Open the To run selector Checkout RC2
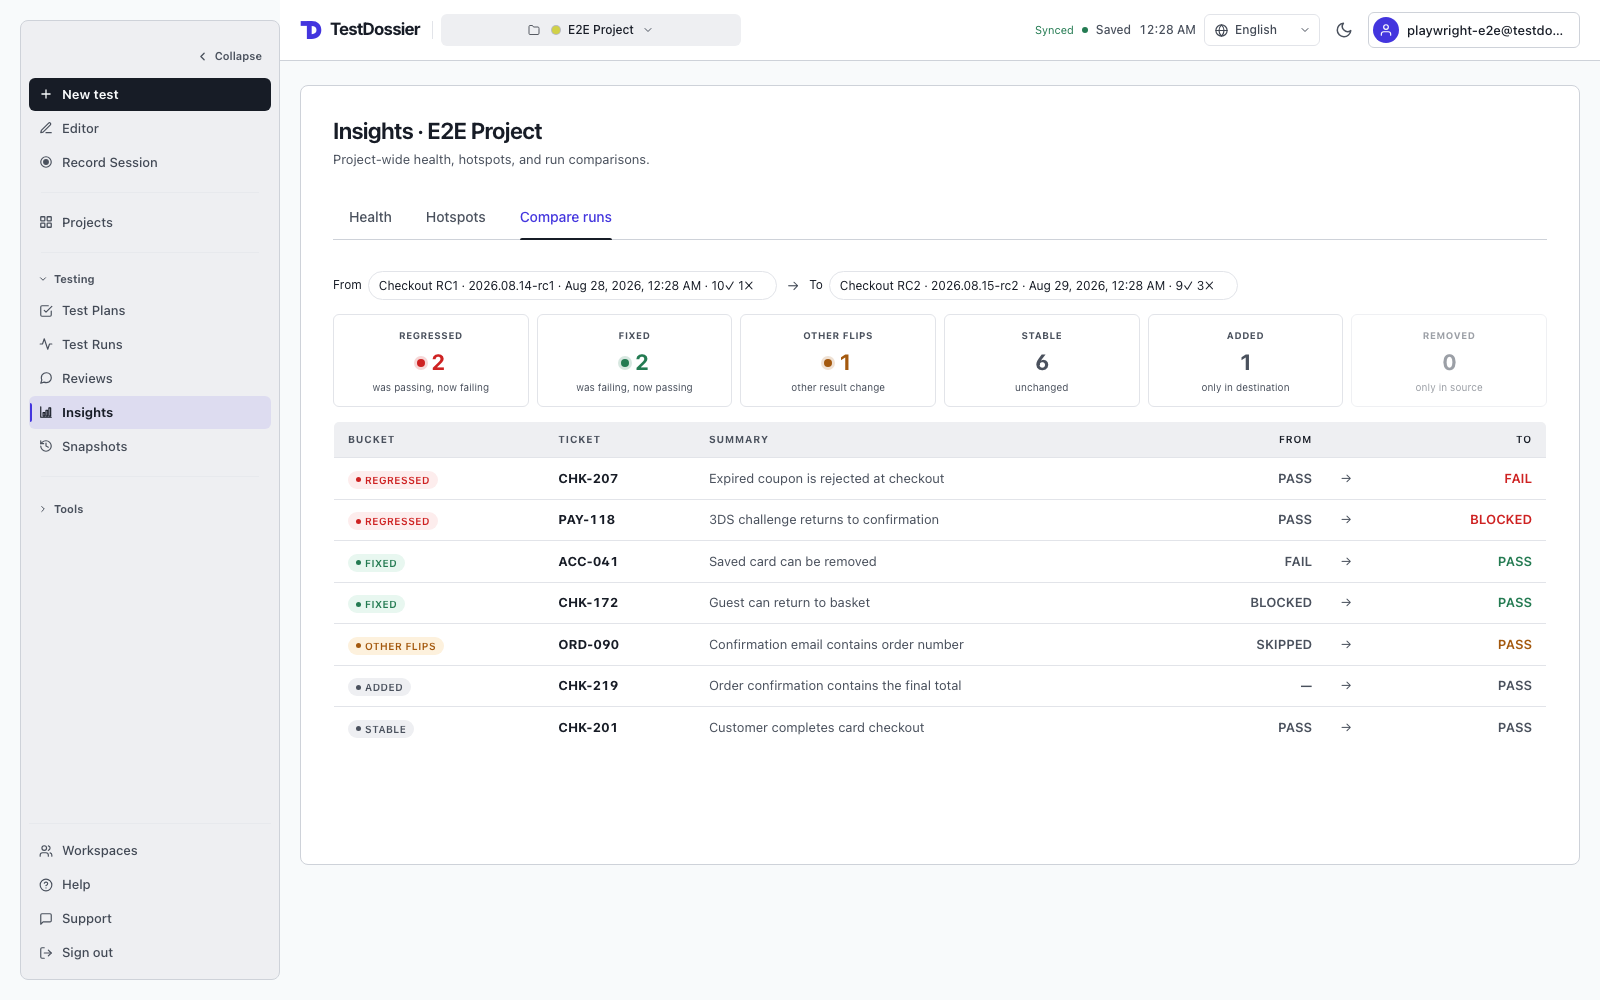The width and height of the screenshot is (1600, 1000). click(x=1033, y=285)
